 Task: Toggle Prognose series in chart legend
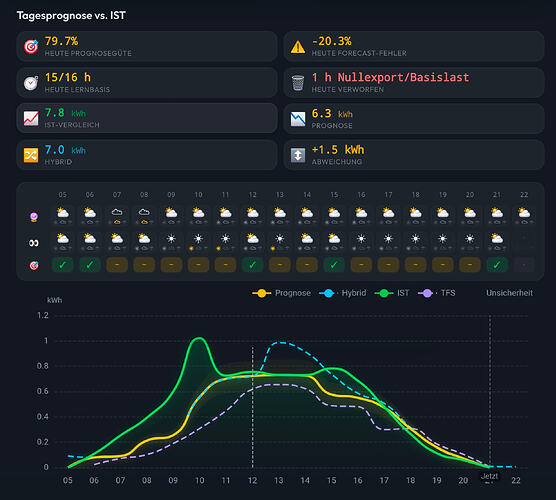point(282,293)
